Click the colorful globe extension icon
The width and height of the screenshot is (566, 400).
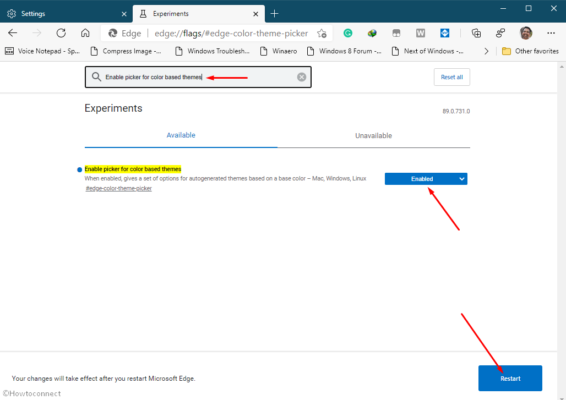(x=372, y=33)
